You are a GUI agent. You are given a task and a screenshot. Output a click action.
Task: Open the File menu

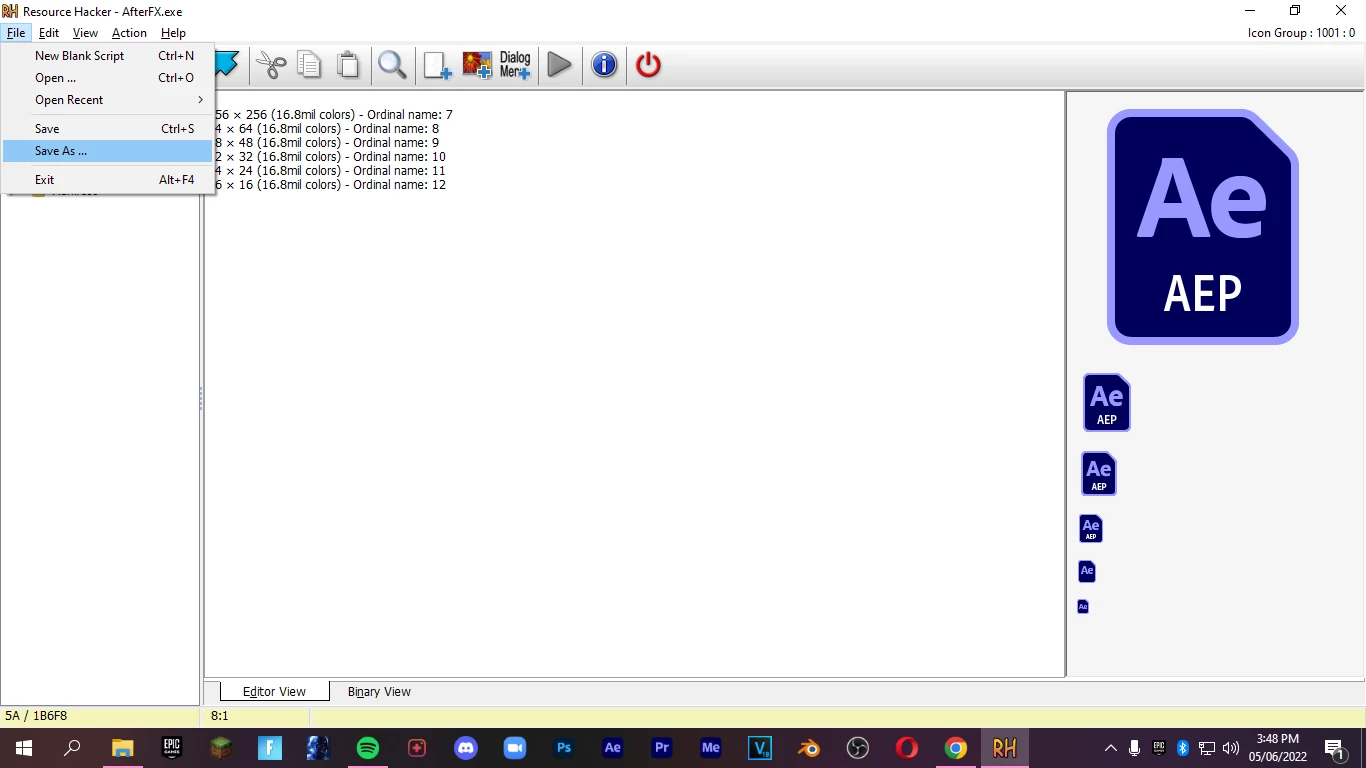click(16, 33)
